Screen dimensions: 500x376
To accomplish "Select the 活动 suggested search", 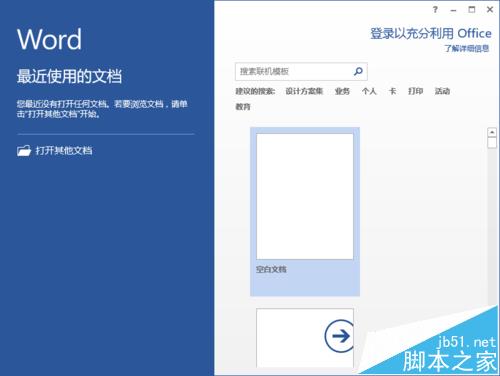I will (442, 91).
